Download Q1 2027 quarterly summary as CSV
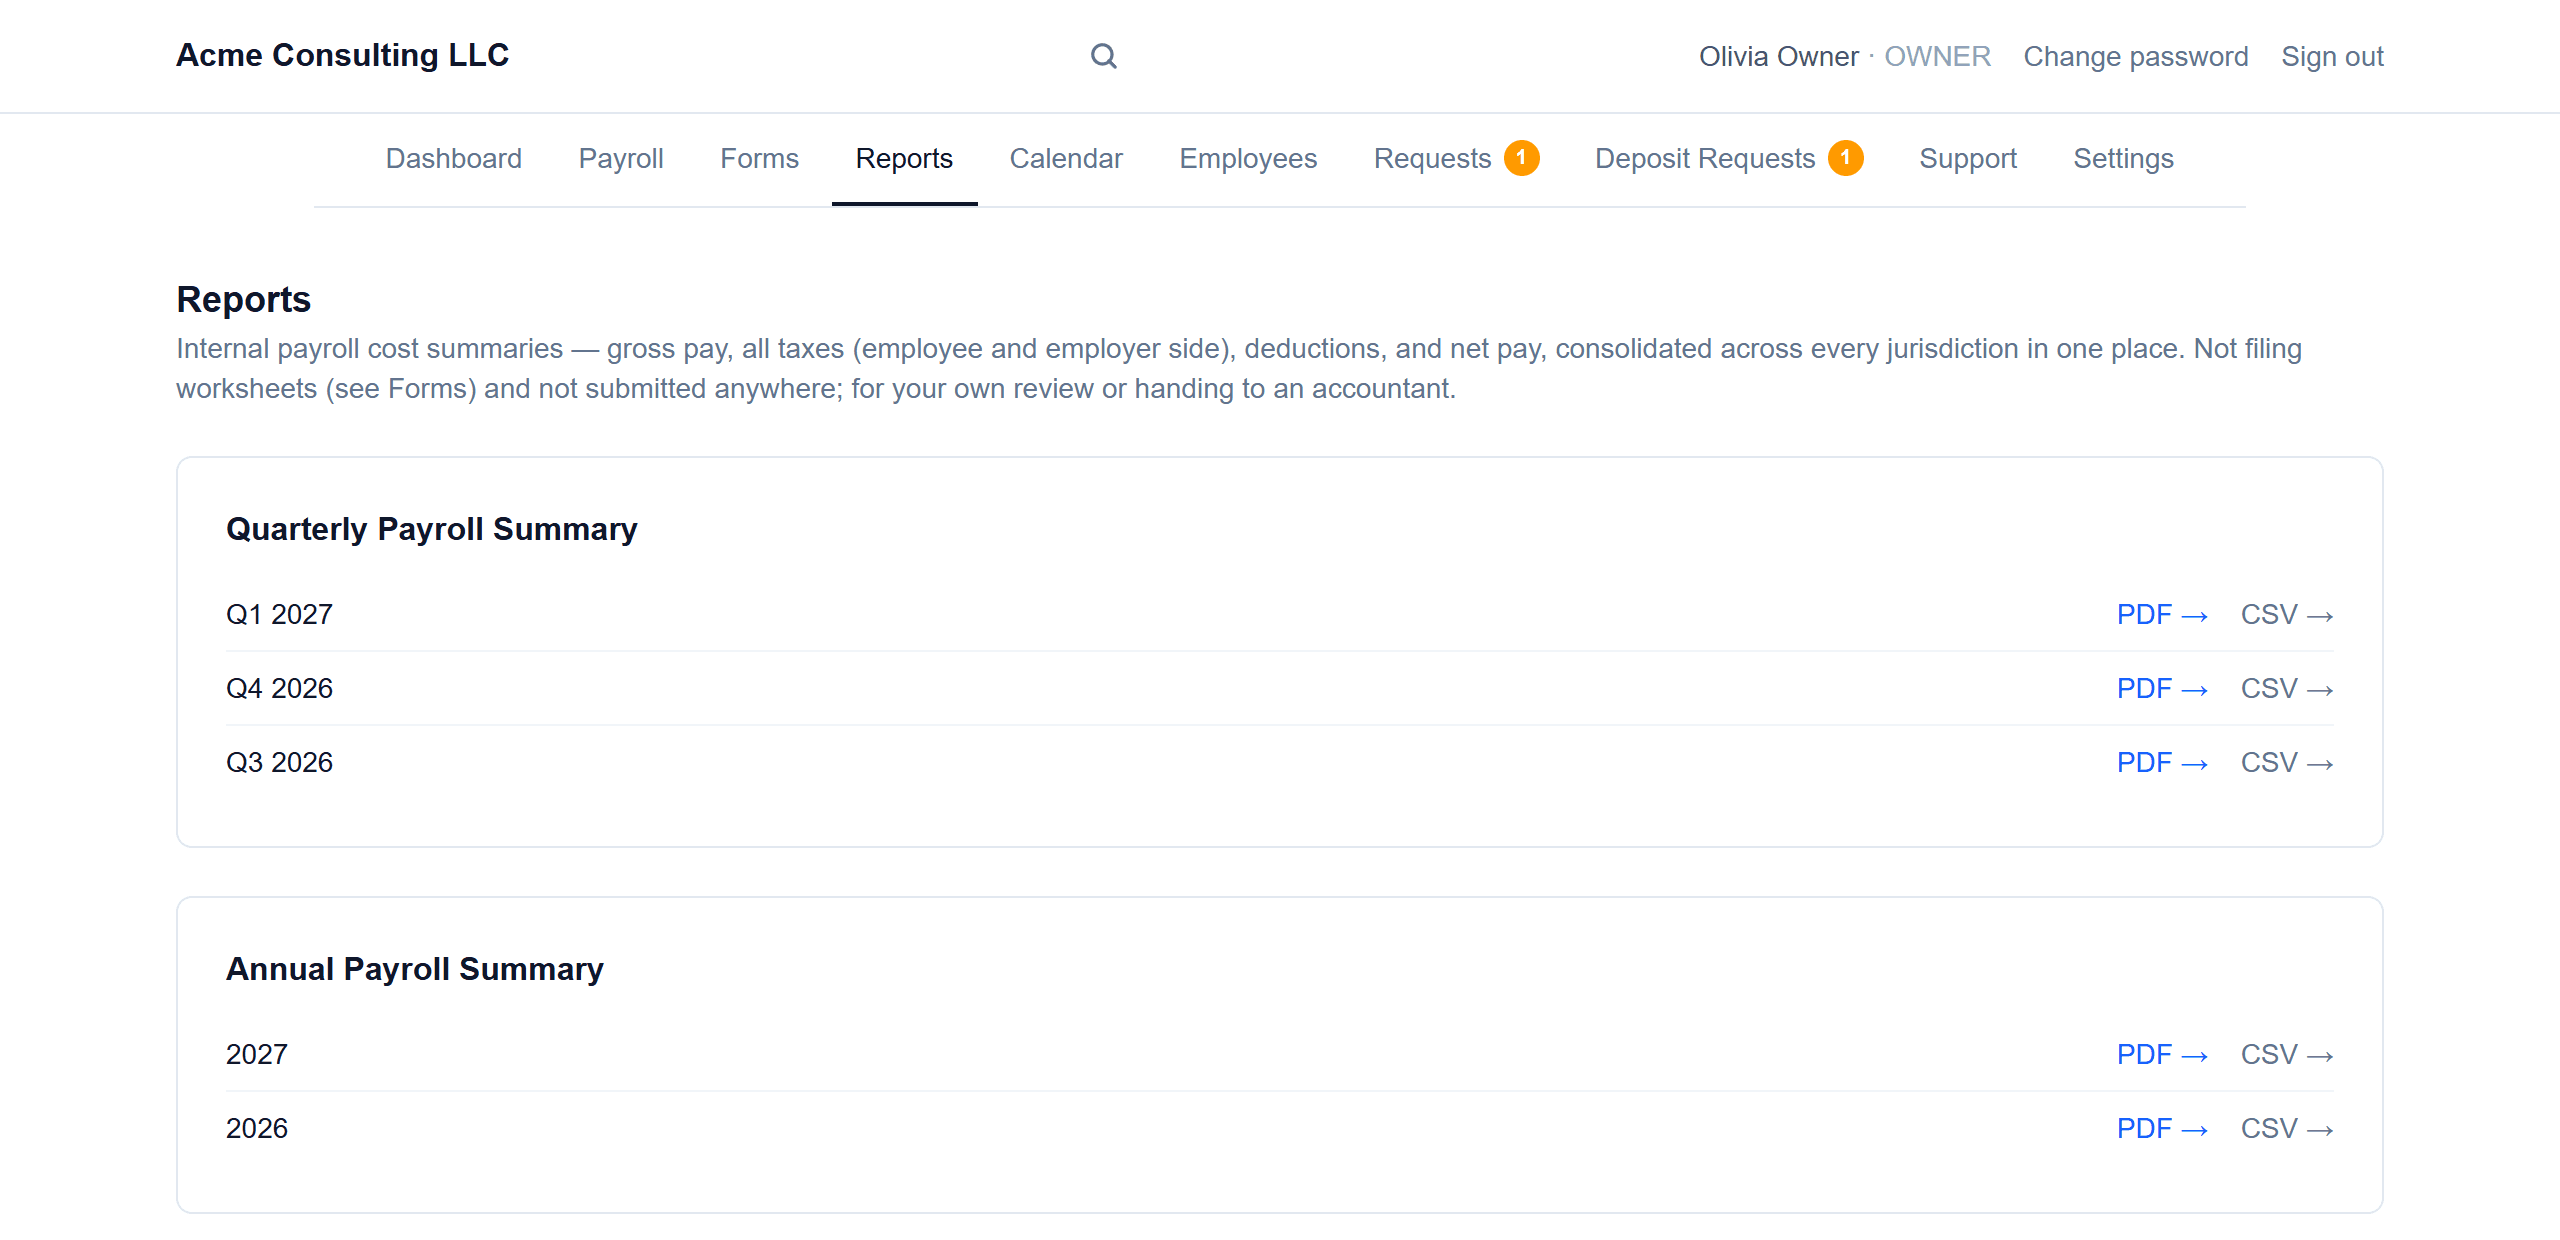The image size is (2560, 1240). click(2287, 614)
